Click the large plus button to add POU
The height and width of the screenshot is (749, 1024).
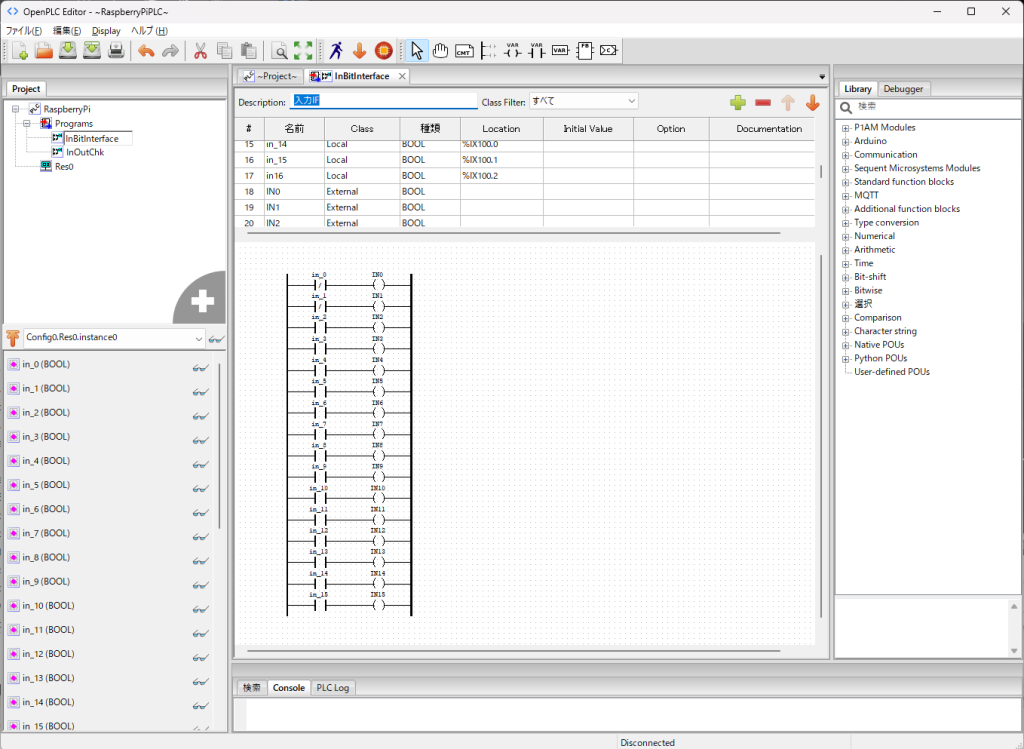[x=201, y=300]
